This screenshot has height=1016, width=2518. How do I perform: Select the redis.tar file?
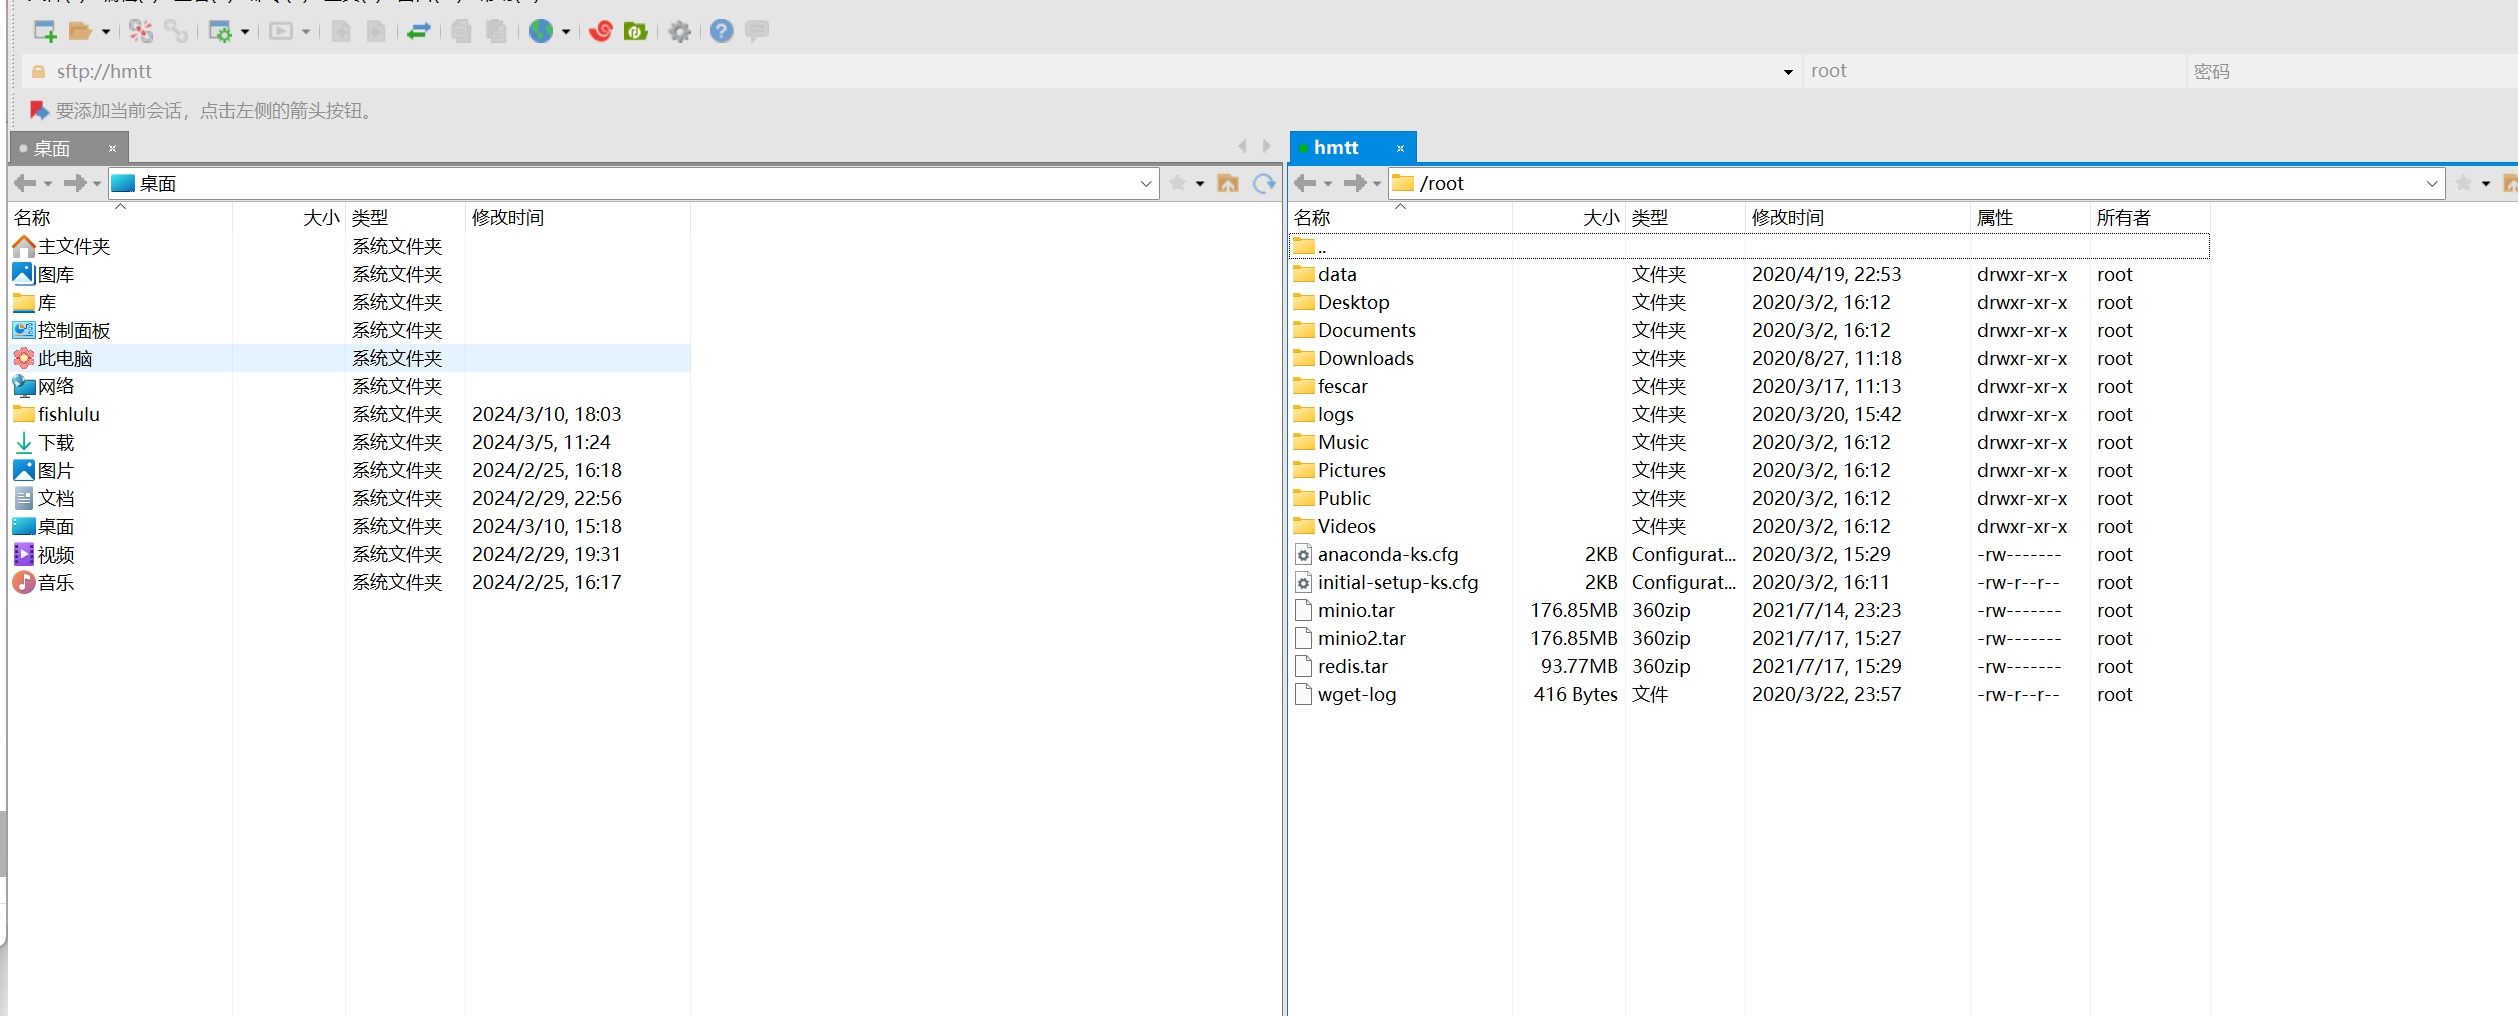(x=1749, y=666)
